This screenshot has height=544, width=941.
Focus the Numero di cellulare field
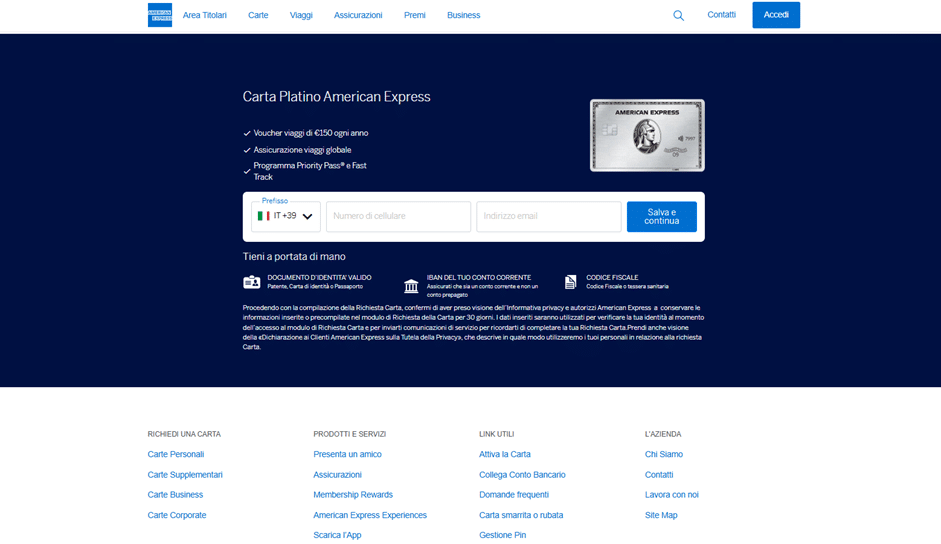click(x=398, y=216)
